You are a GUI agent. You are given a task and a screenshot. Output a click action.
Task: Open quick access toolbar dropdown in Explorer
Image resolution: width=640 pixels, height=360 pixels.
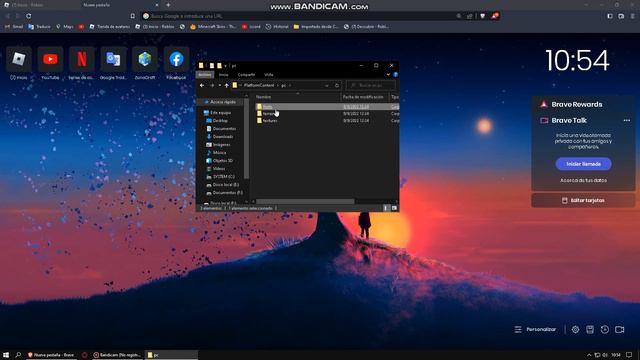point(225,66)
